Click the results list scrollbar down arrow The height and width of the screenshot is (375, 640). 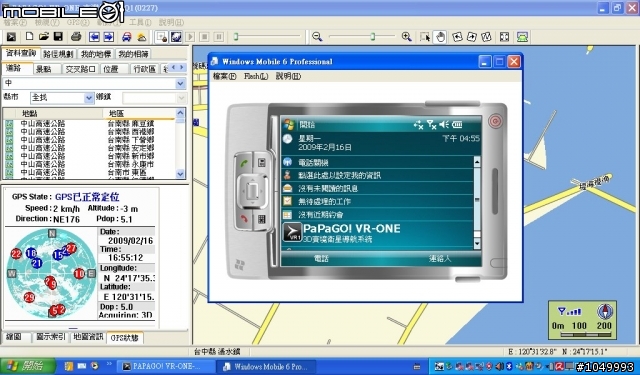click(x=180, y=174)
